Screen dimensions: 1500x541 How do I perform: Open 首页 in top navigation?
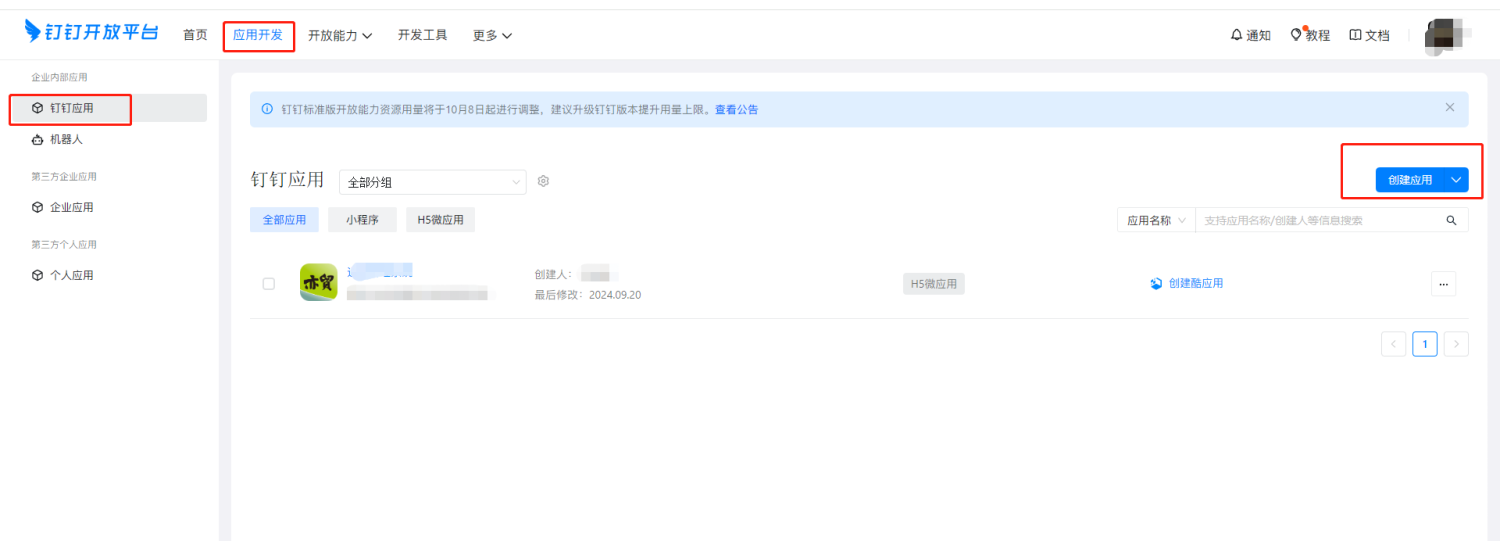pyautogui.click(x=195, y=35)
